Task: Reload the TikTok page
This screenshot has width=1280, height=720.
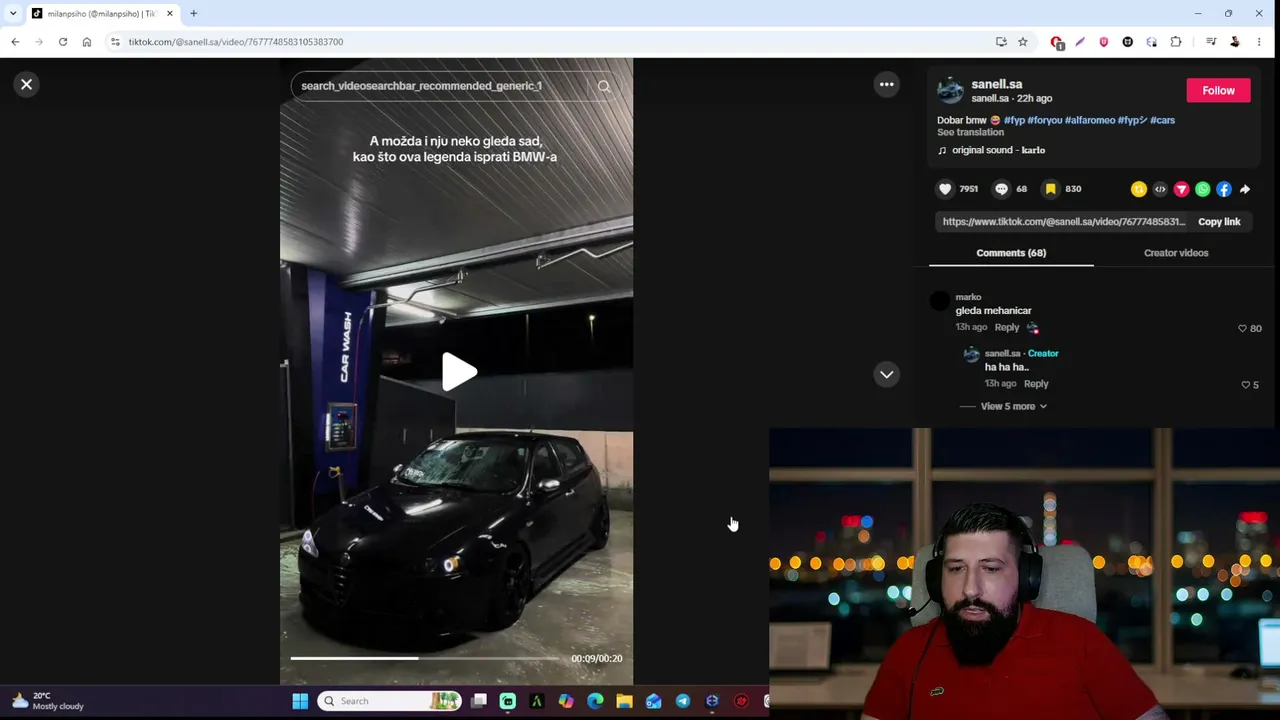Action: click(x=63, y=42)
